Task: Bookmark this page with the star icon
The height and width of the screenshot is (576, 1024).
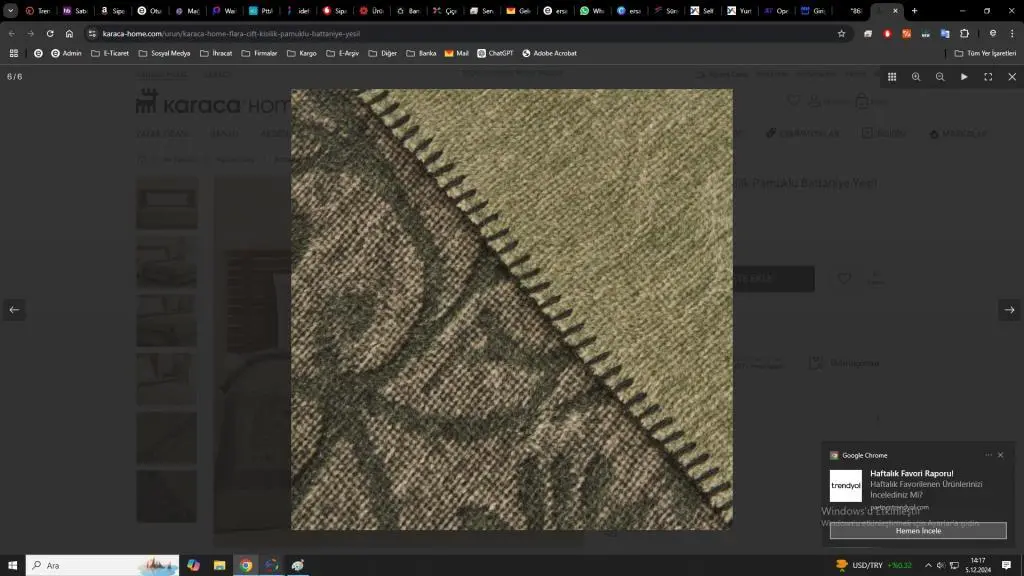Action: [x=841, y=33]
